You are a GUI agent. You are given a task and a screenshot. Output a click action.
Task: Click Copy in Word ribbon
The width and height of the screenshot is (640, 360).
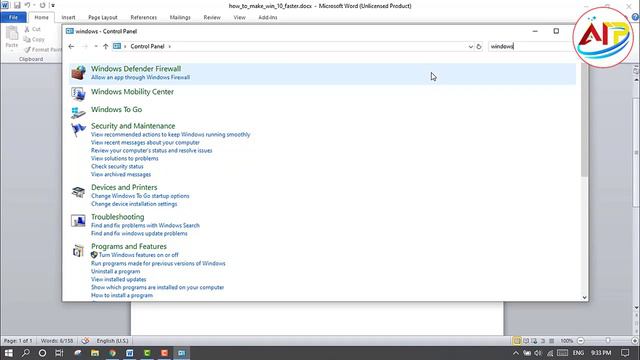point(34,39)
